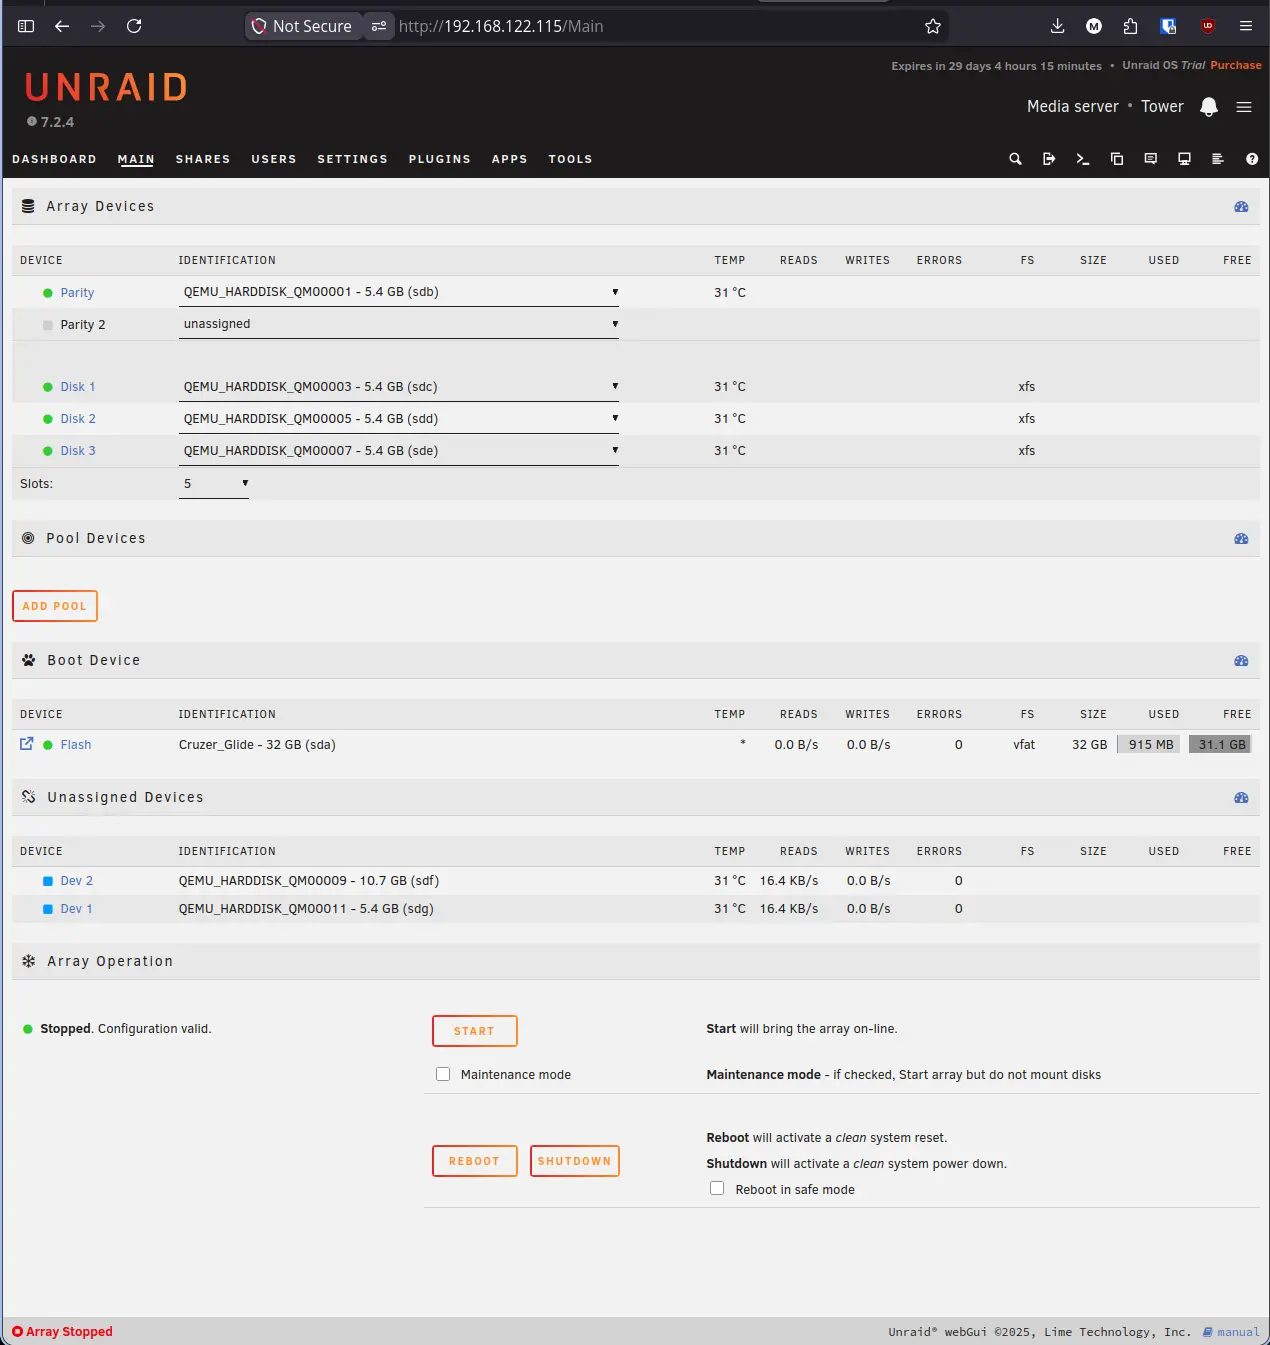The image size is (1270, 1345).
Task: Open the Parity disk assignment dropdown
Action: tap(399, 292)
